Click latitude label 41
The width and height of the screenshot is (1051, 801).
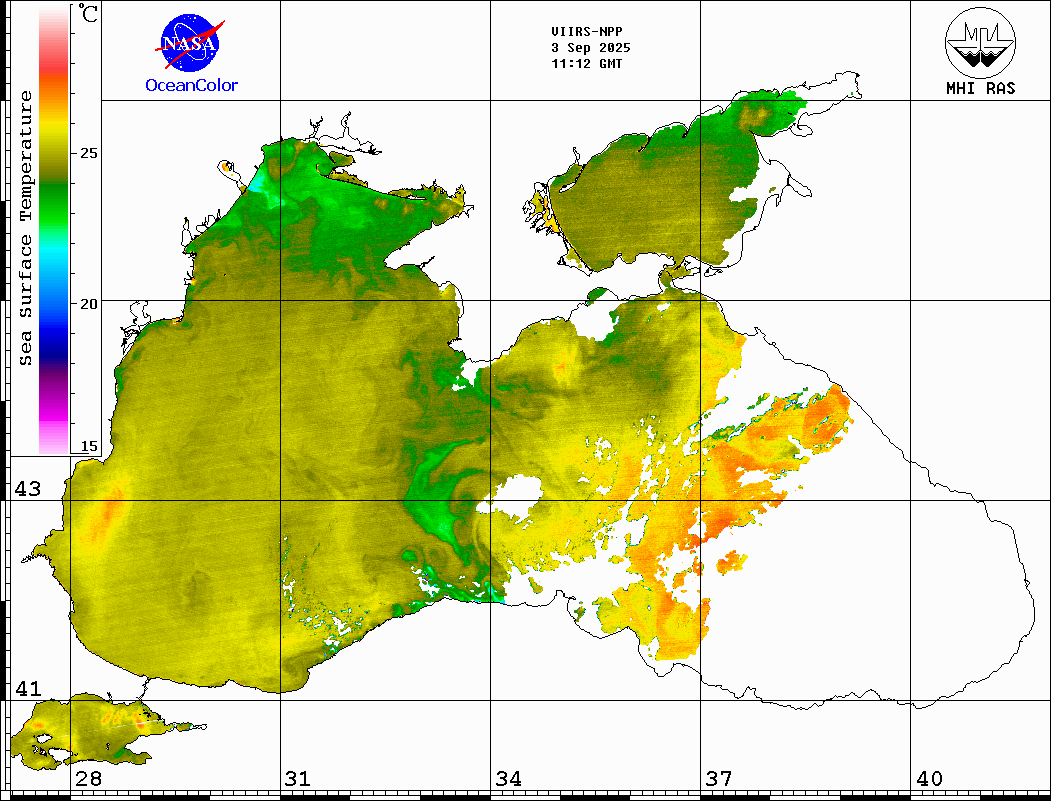(26, 689)
